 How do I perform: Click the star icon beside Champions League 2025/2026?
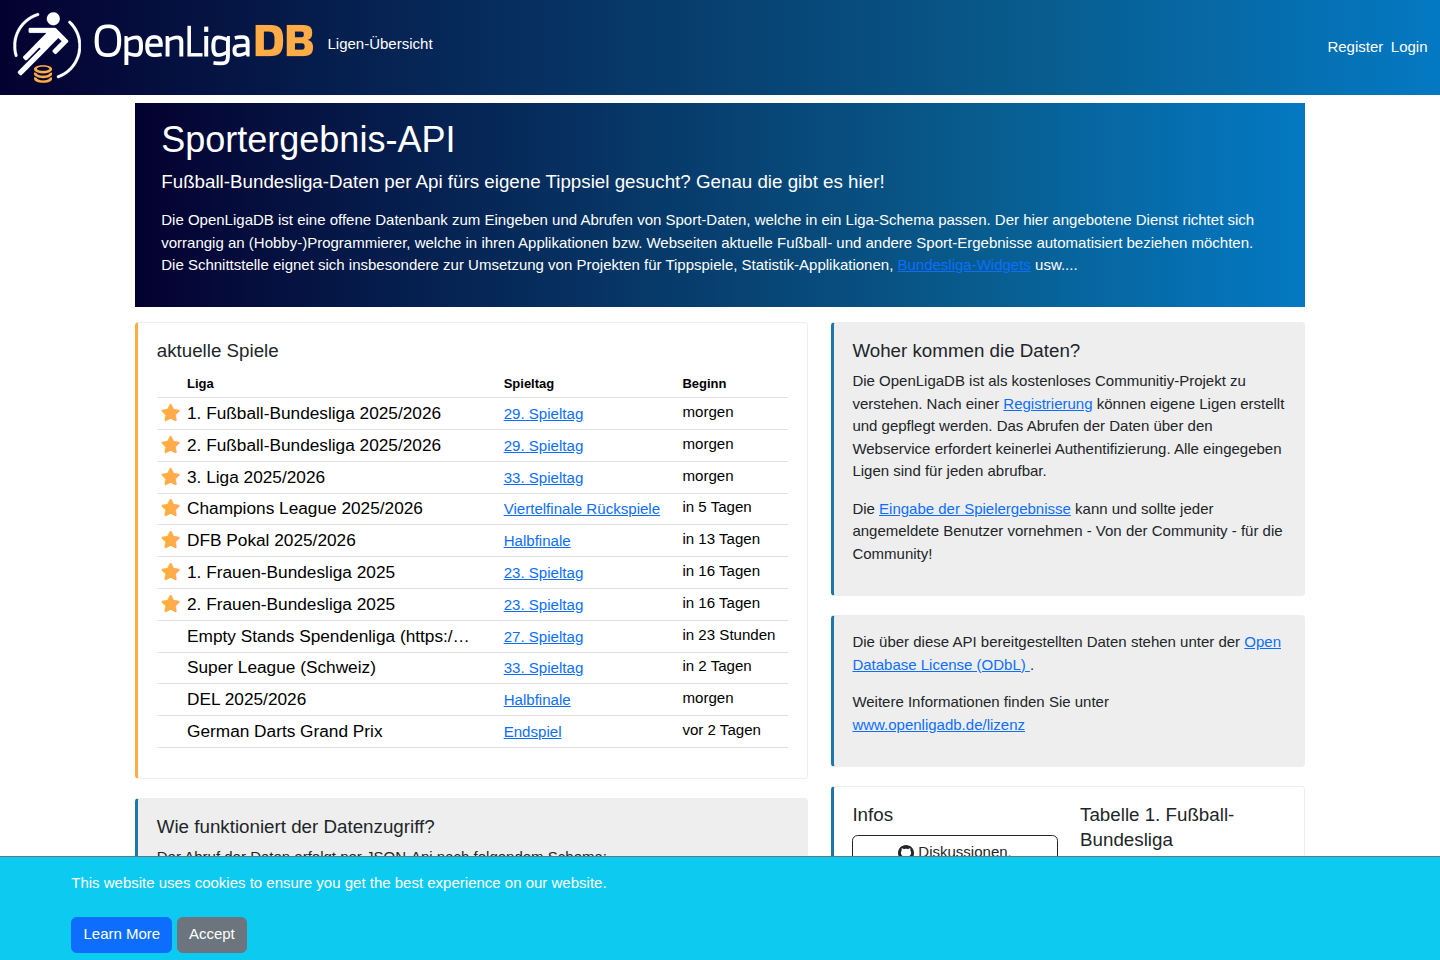point(169,508)
